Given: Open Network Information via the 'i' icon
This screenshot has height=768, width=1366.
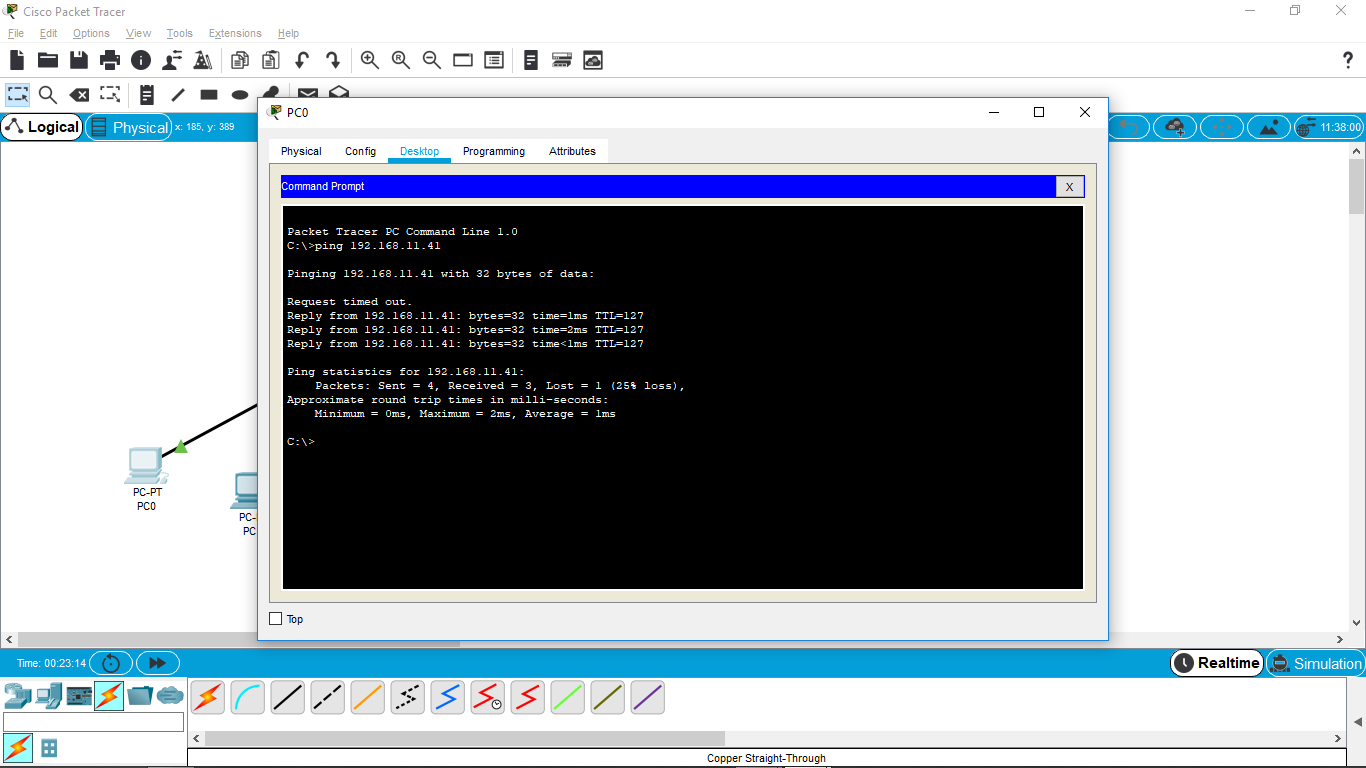Looking at the screenshot, I should pyautogui.click(x=141, y=60).
